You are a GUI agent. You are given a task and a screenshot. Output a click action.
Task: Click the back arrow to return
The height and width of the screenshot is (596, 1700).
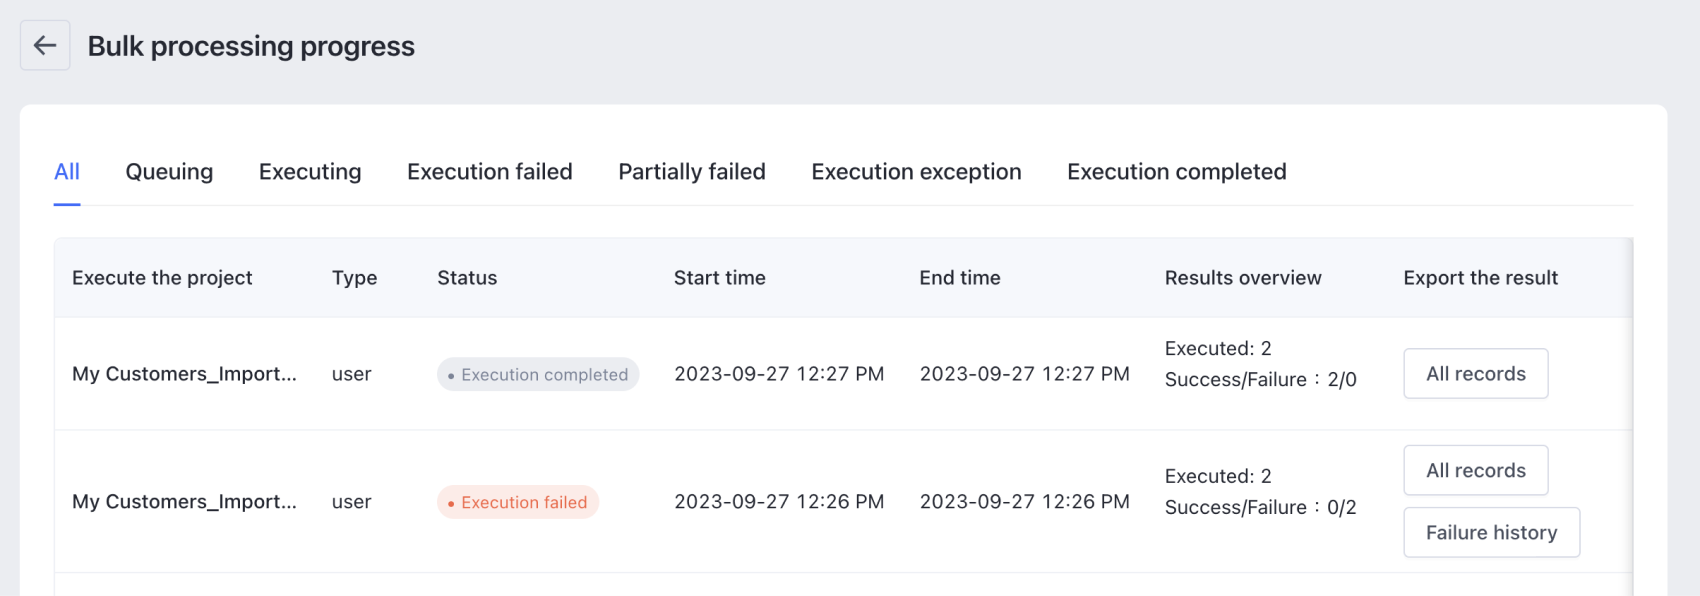(44, 45)
